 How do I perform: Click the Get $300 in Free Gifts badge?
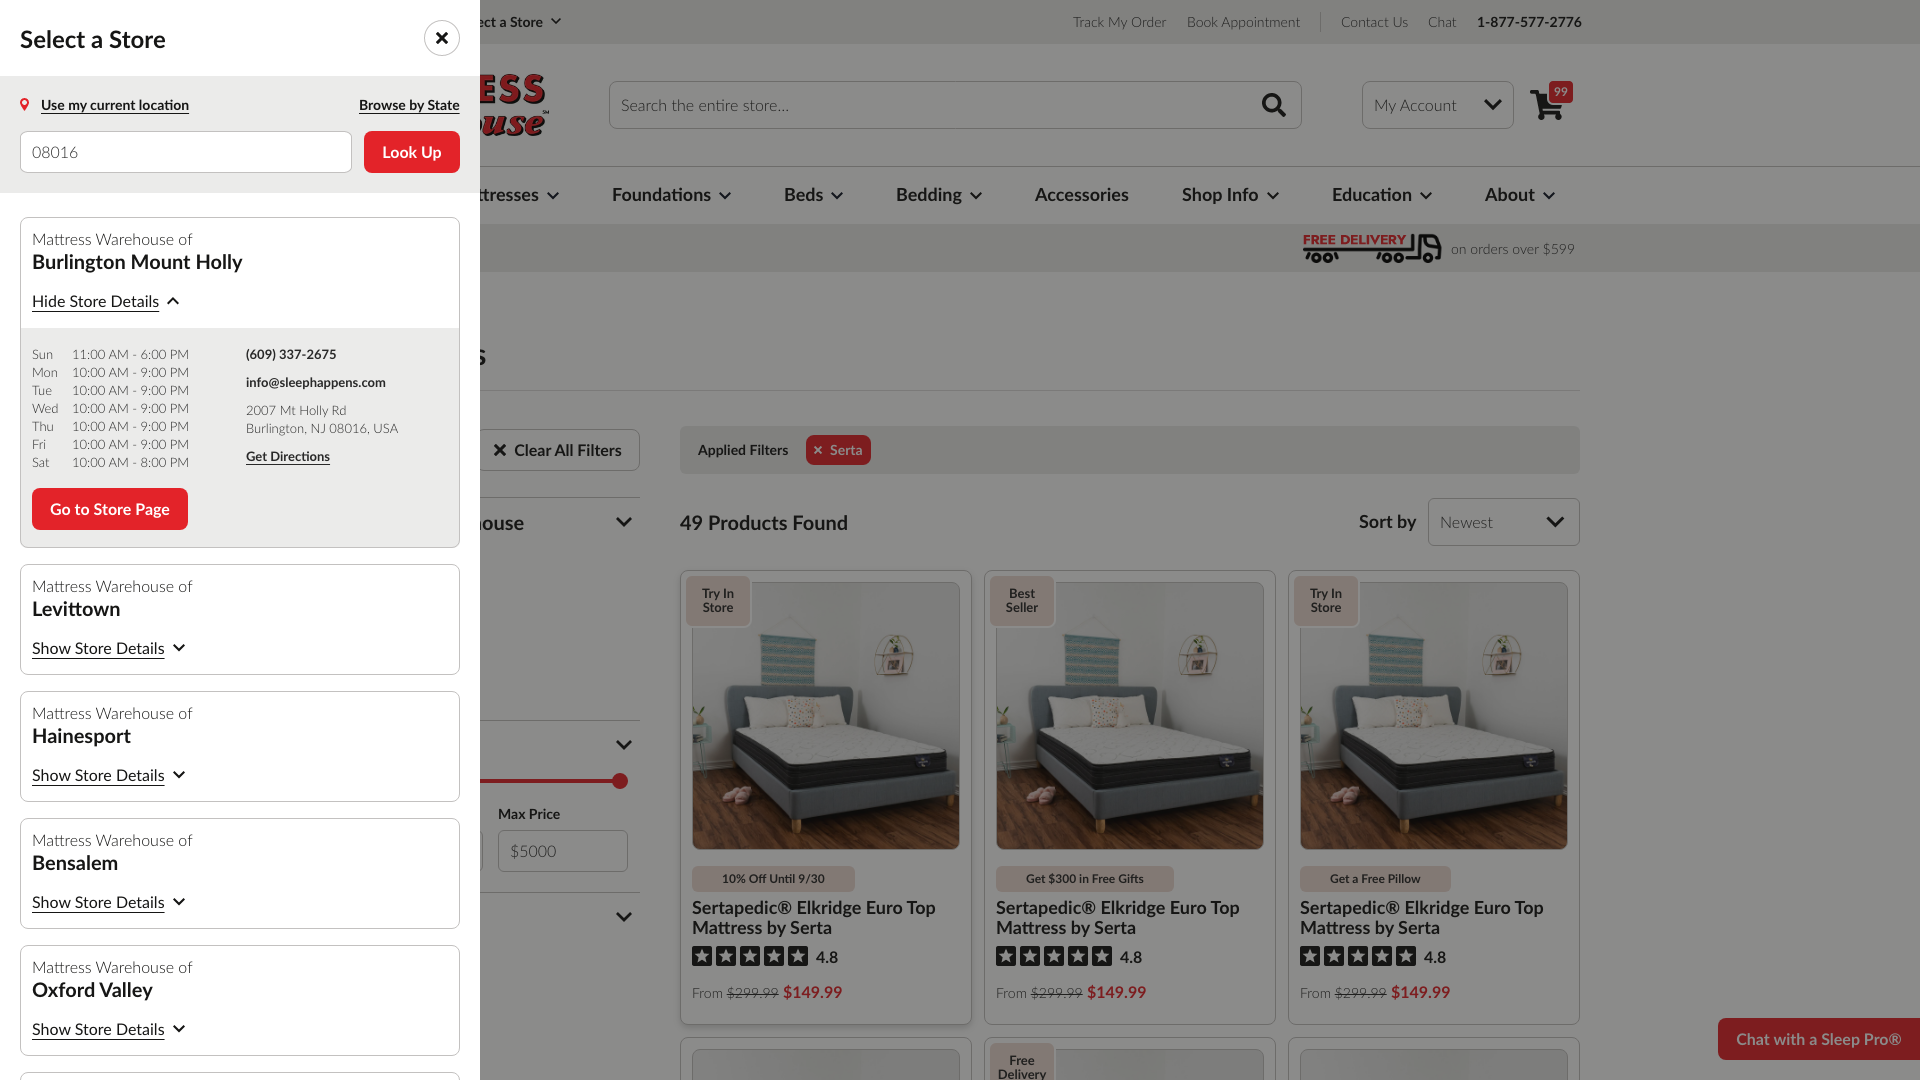[1085, 879]
